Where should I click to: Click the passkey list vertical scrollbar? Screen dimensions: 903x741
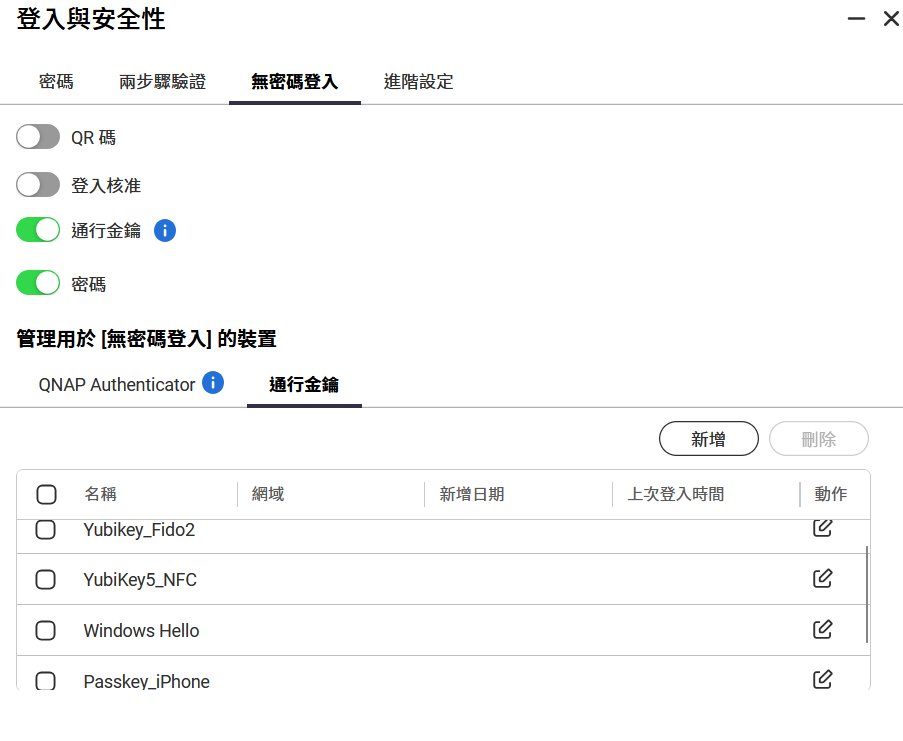click(867, 594)
